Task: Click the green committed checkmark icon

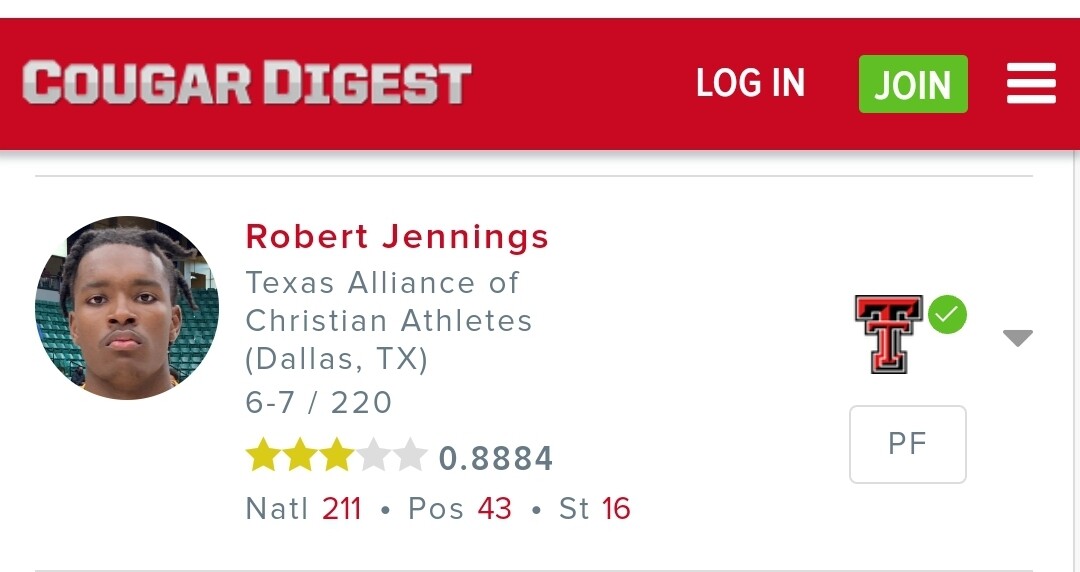Action: [x=947, y=314]
